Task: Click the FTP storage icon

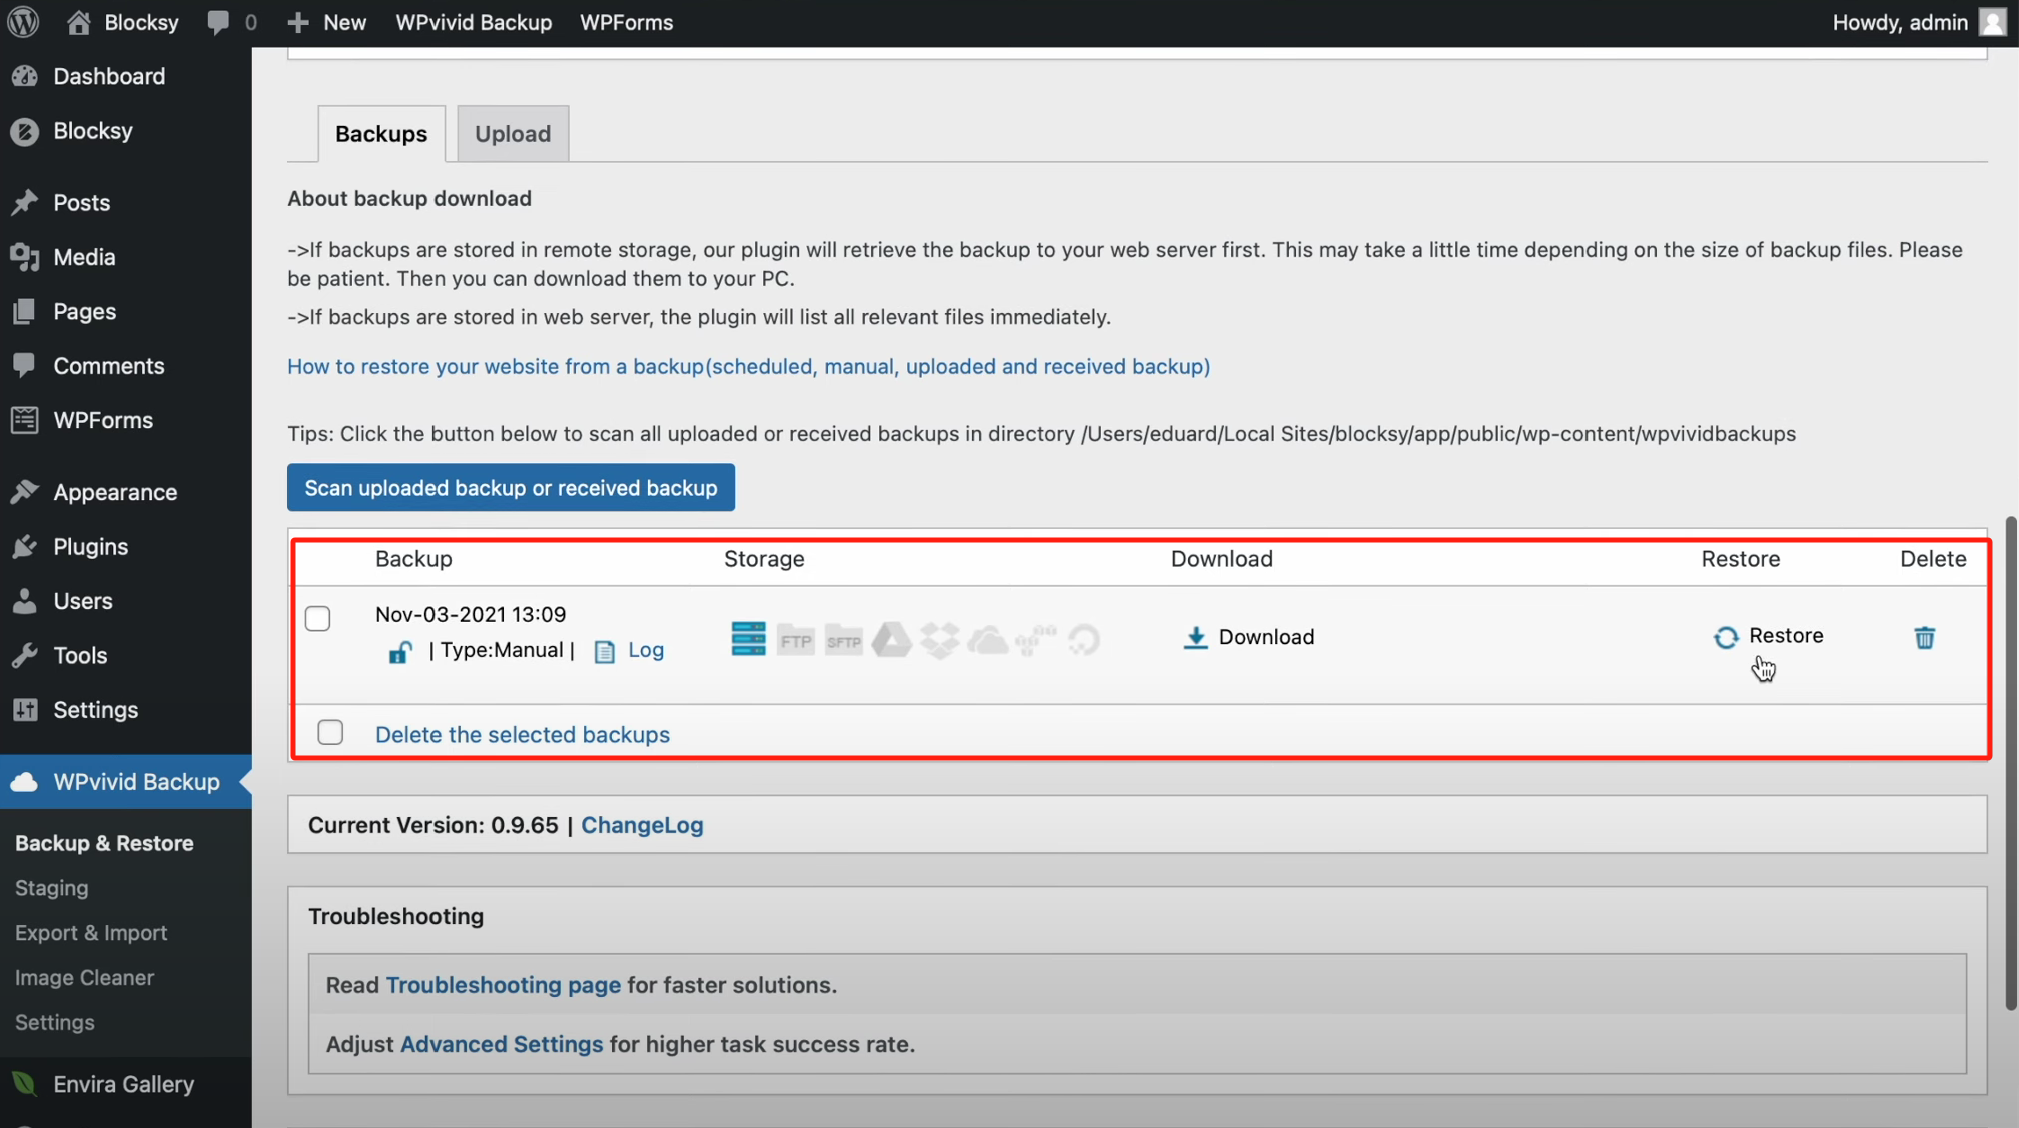Action: click(x=796, y=640)
